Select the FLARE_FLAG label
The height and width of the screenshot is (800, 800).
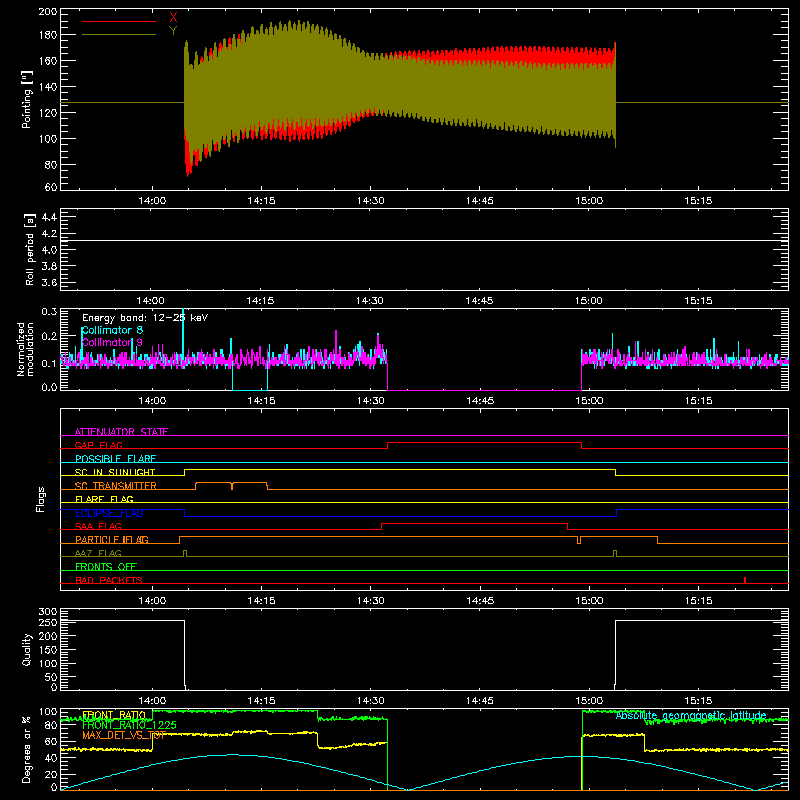(104, 499)
